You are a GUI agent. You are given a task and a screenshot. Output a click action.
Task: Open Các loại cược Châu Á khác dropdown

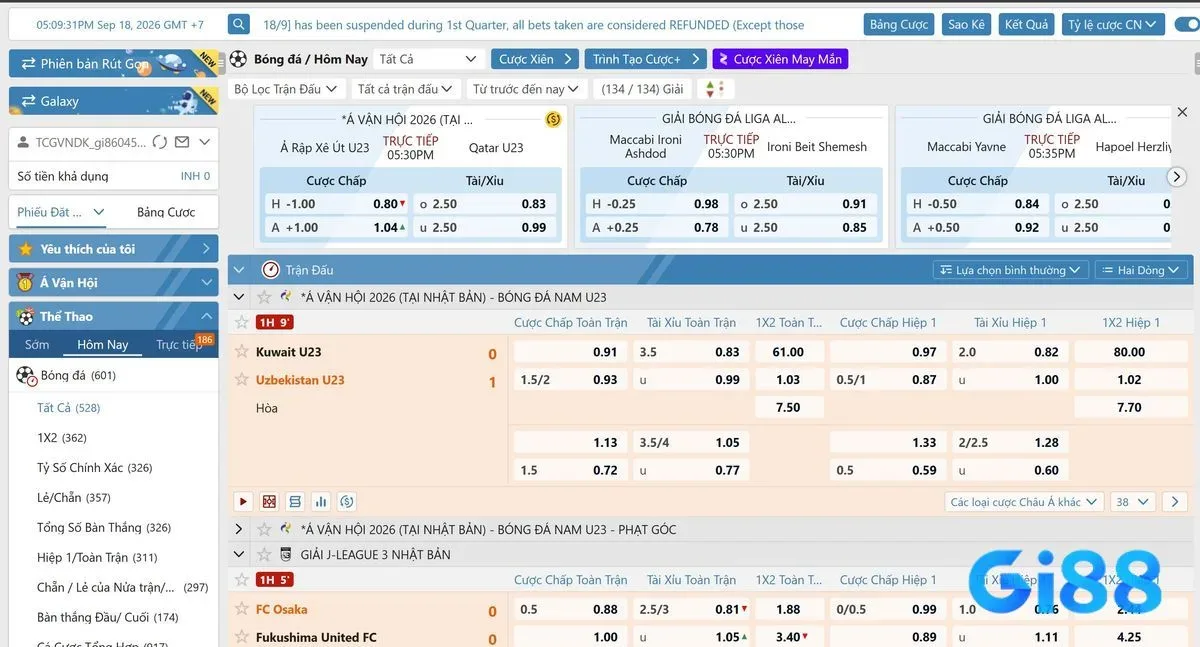pos(1024,502)
